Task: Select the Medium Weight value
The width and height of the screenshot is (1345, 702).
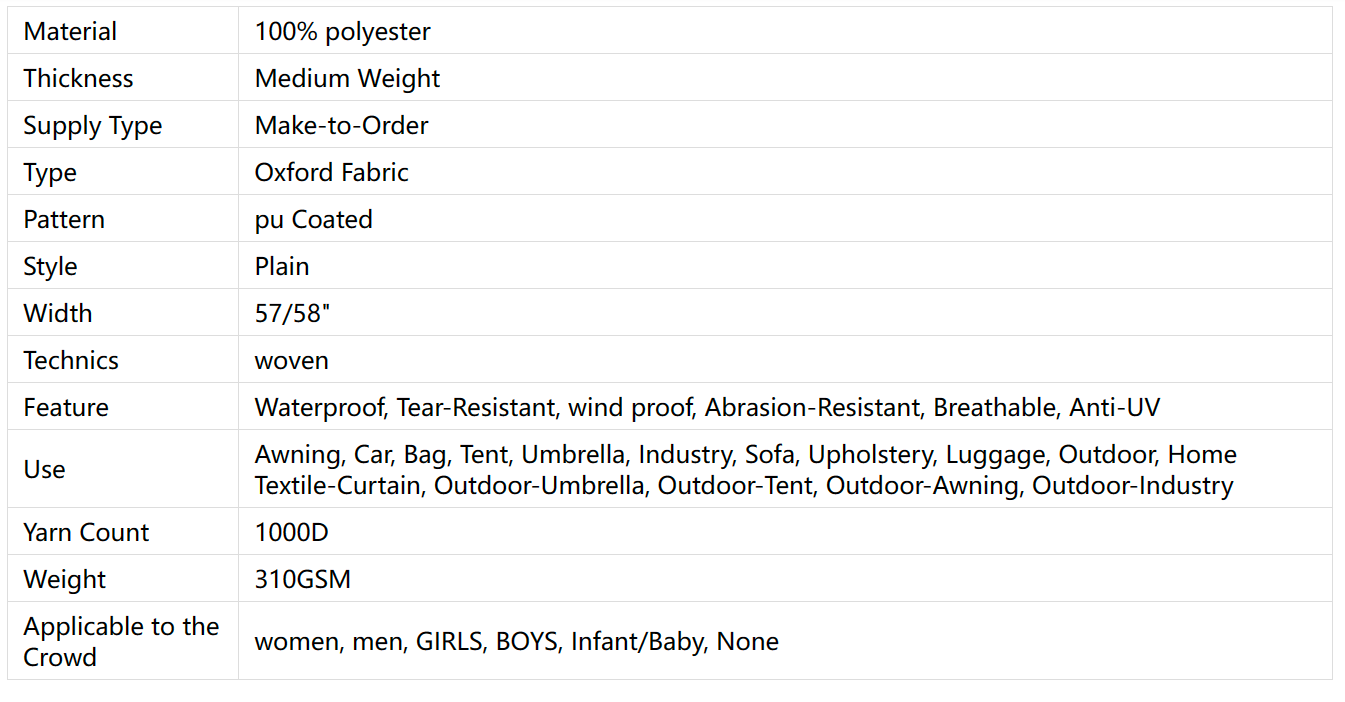Action: point(347,78)
